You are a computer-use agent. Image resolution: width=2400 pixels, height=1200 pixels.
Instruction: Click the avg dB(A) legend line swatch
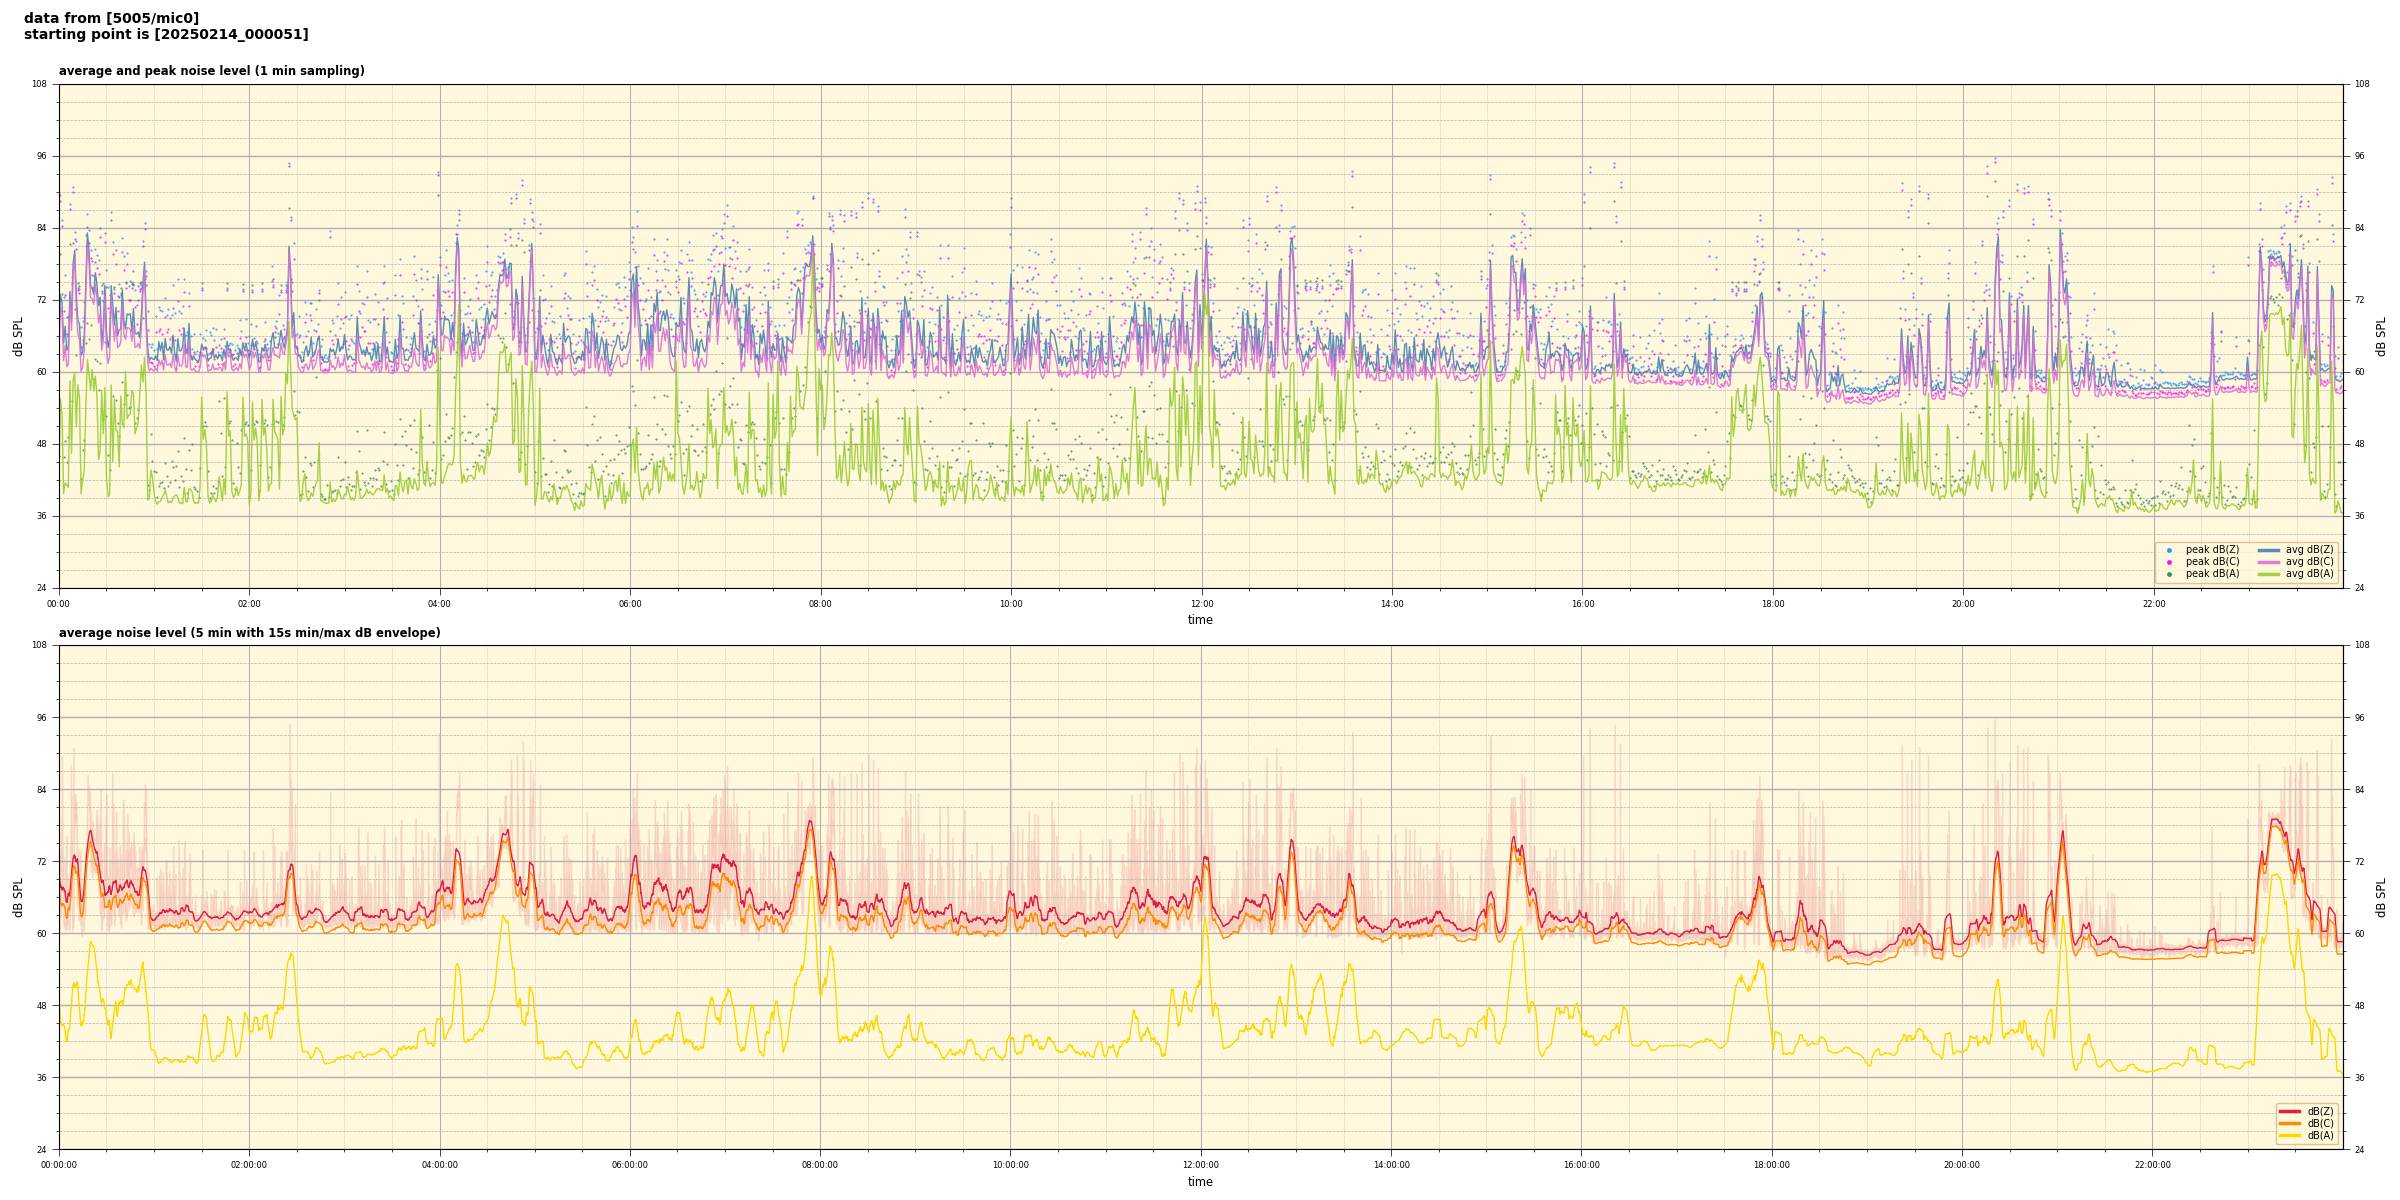[x=2269, y=574]
